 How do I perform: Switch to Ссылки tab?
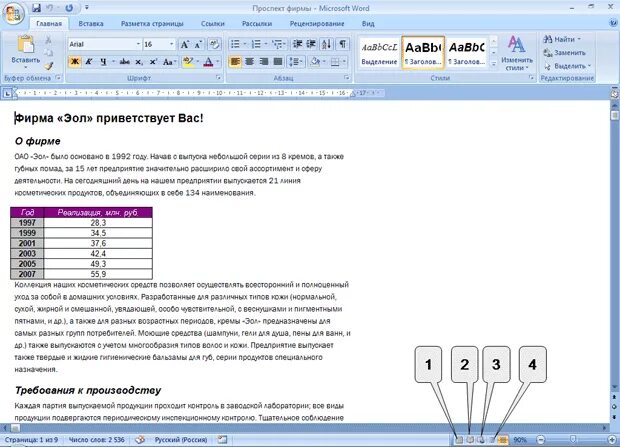(x=213, y=23)
